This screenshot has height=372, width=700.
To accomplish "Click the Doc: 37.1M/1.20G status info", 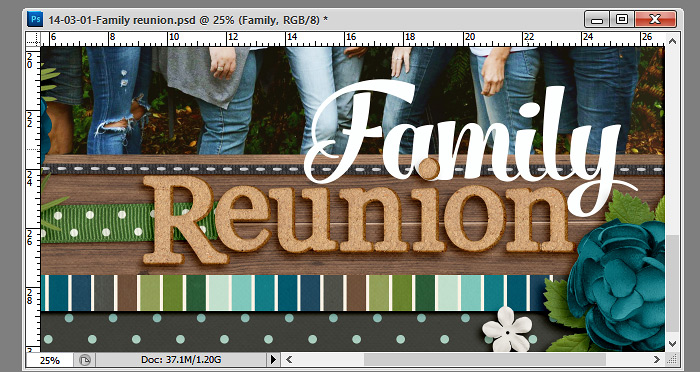I will pyautogui.click(x=181, y=359).
